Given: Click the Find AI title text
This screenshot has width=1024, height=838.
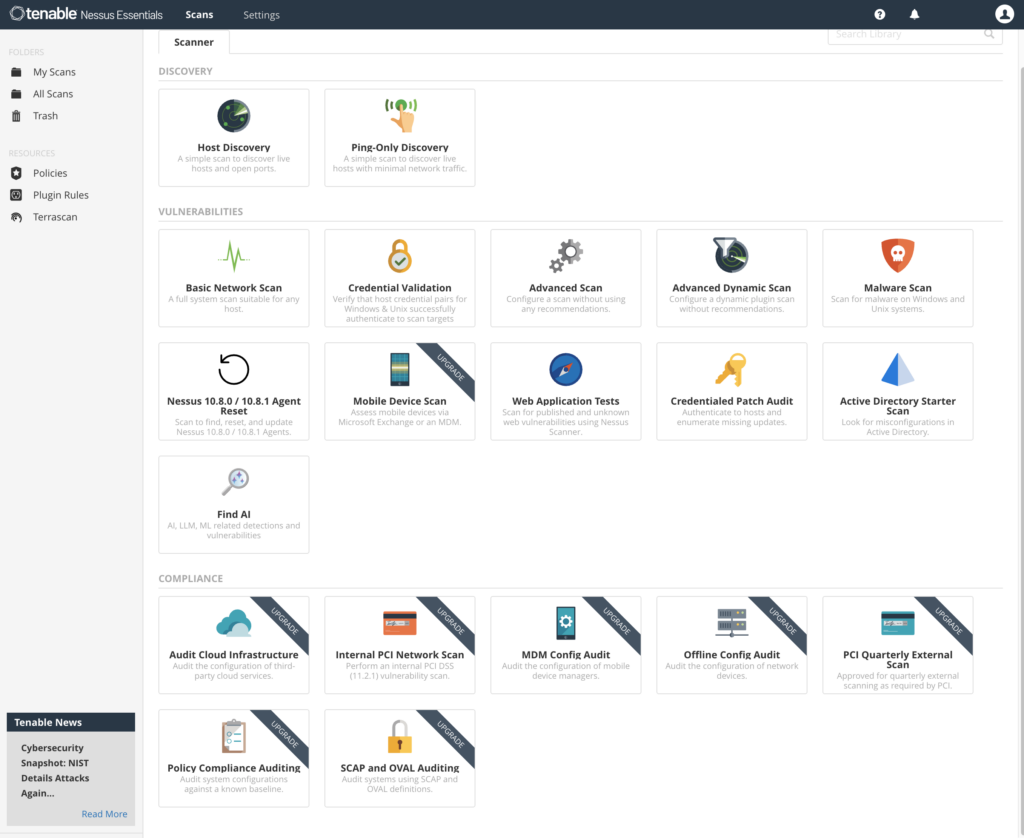Looking at the screenshot, I should pyautogui.click(x=234, y=515).
